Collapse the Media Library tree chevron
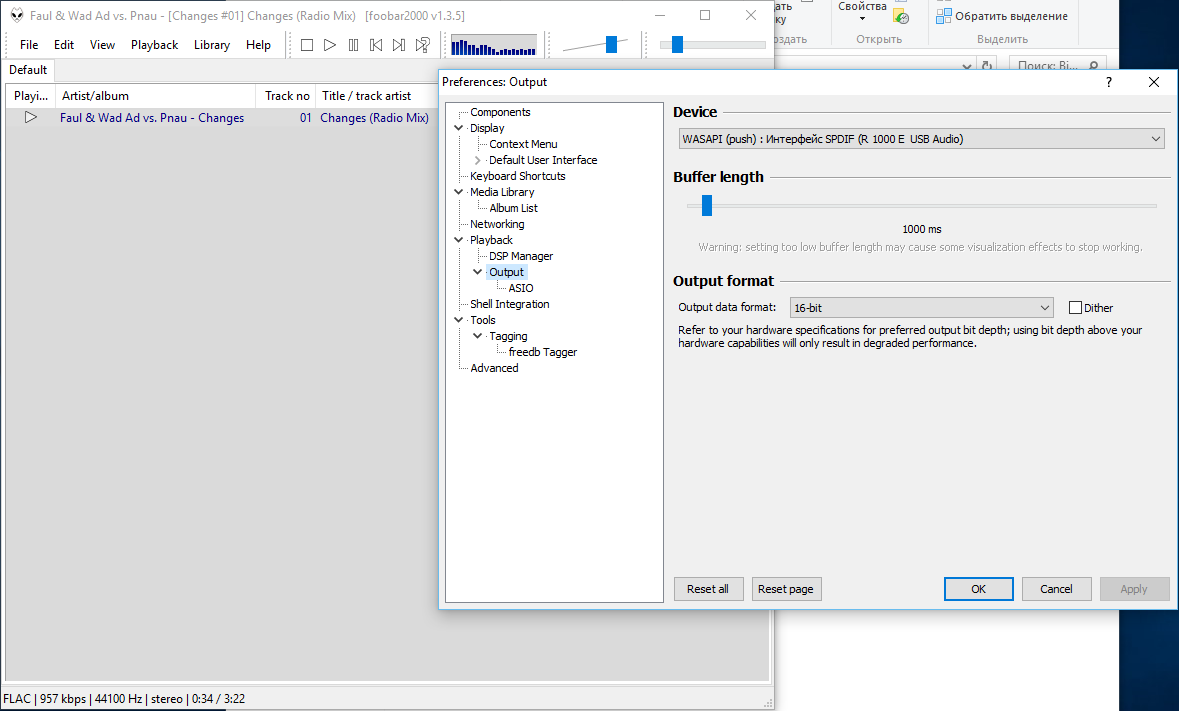1179x711 pixels. 459,192
